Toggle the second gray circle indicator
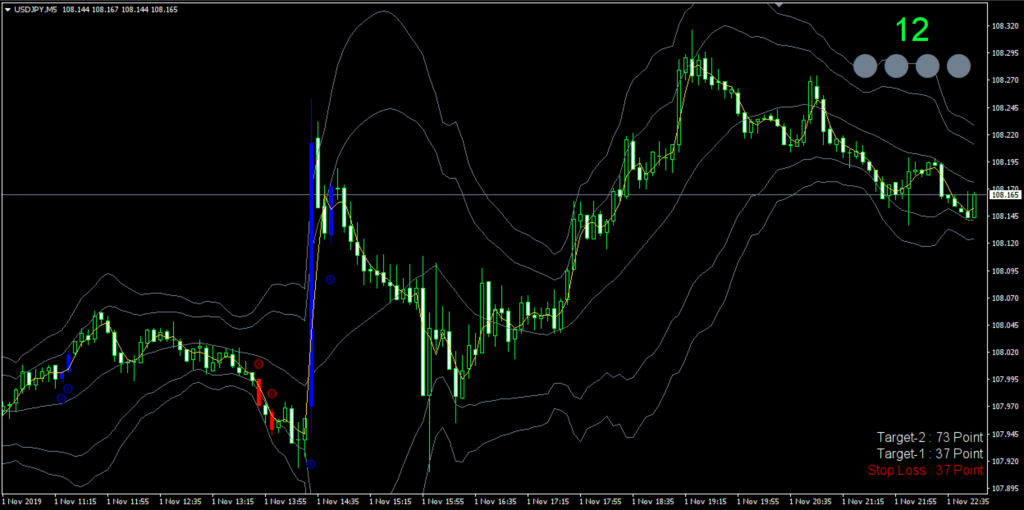This screenshot has width=1024, height=510. tap(896, 66)
